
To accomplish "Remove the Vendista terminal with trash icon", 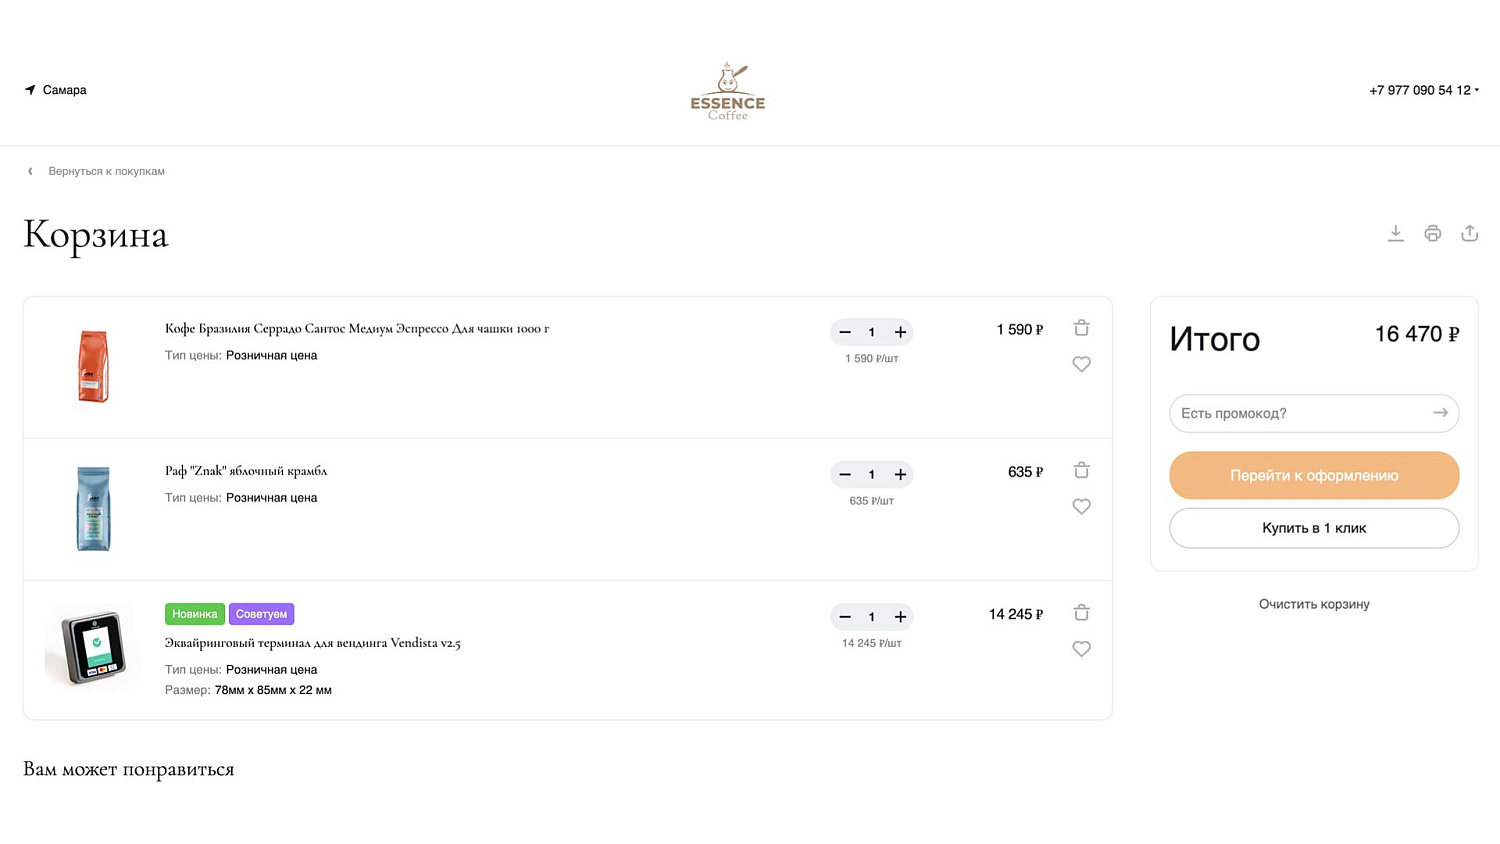I will [x=1081, y=613].
